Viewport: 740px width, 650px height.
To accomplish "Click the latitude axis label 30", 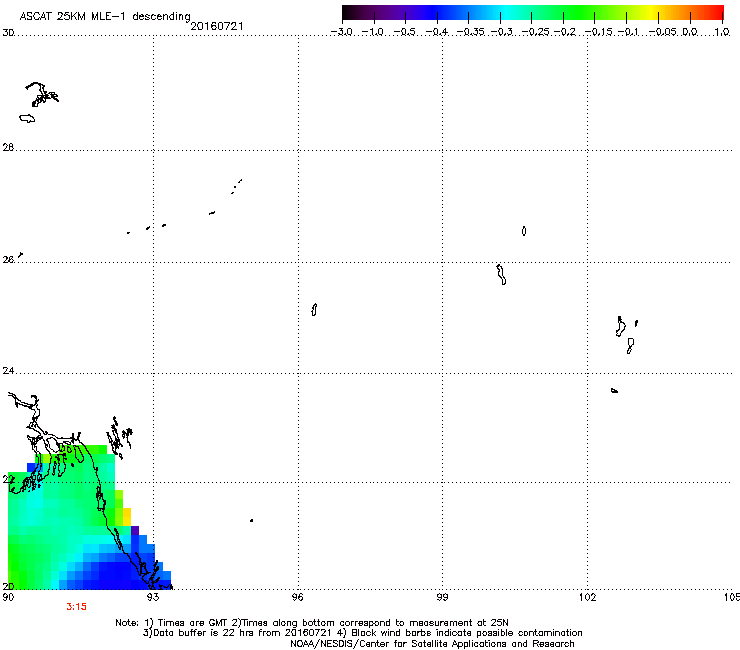I will click(x=8, y=33).
